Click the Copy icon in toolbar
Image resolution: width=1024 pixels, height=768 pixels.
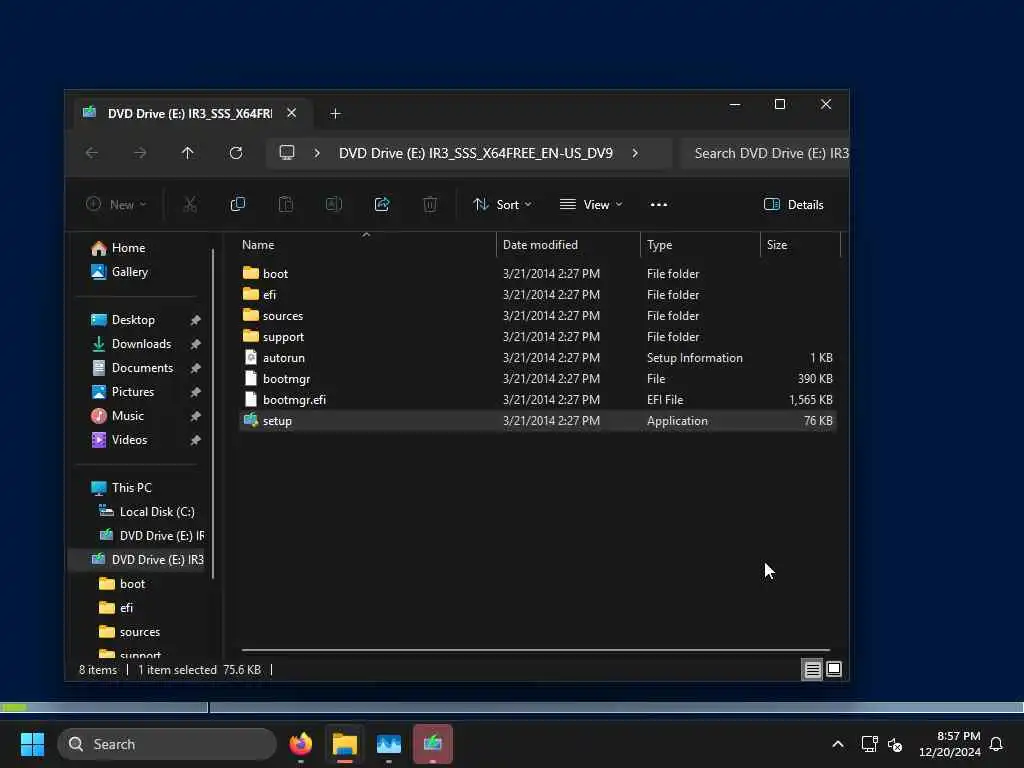(x=238, y=204)
